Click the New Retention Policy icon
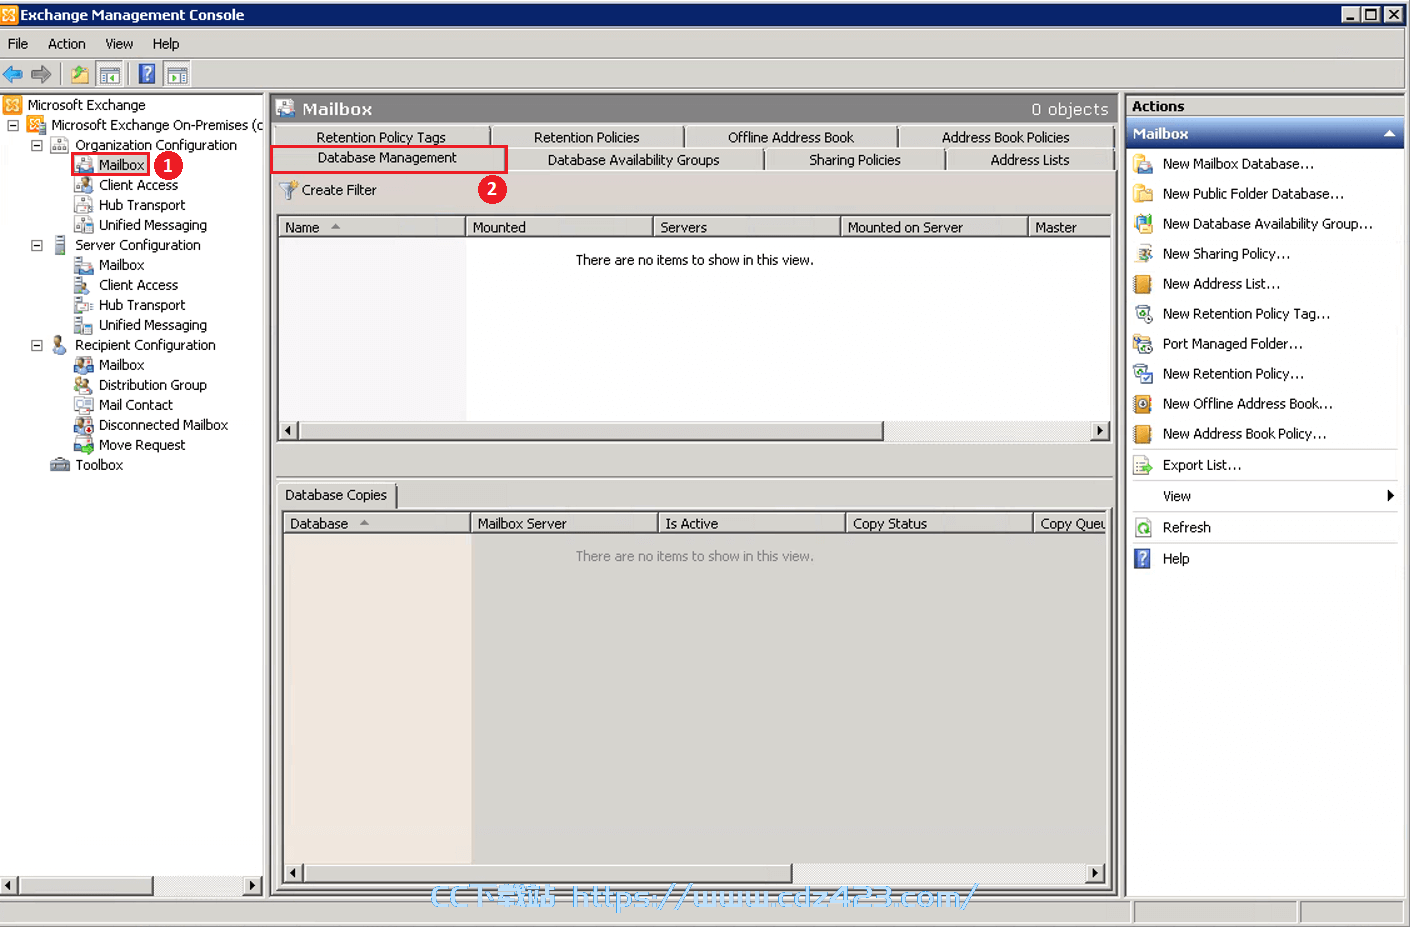Viewport: 1410px width, 927px height. 1143,374
